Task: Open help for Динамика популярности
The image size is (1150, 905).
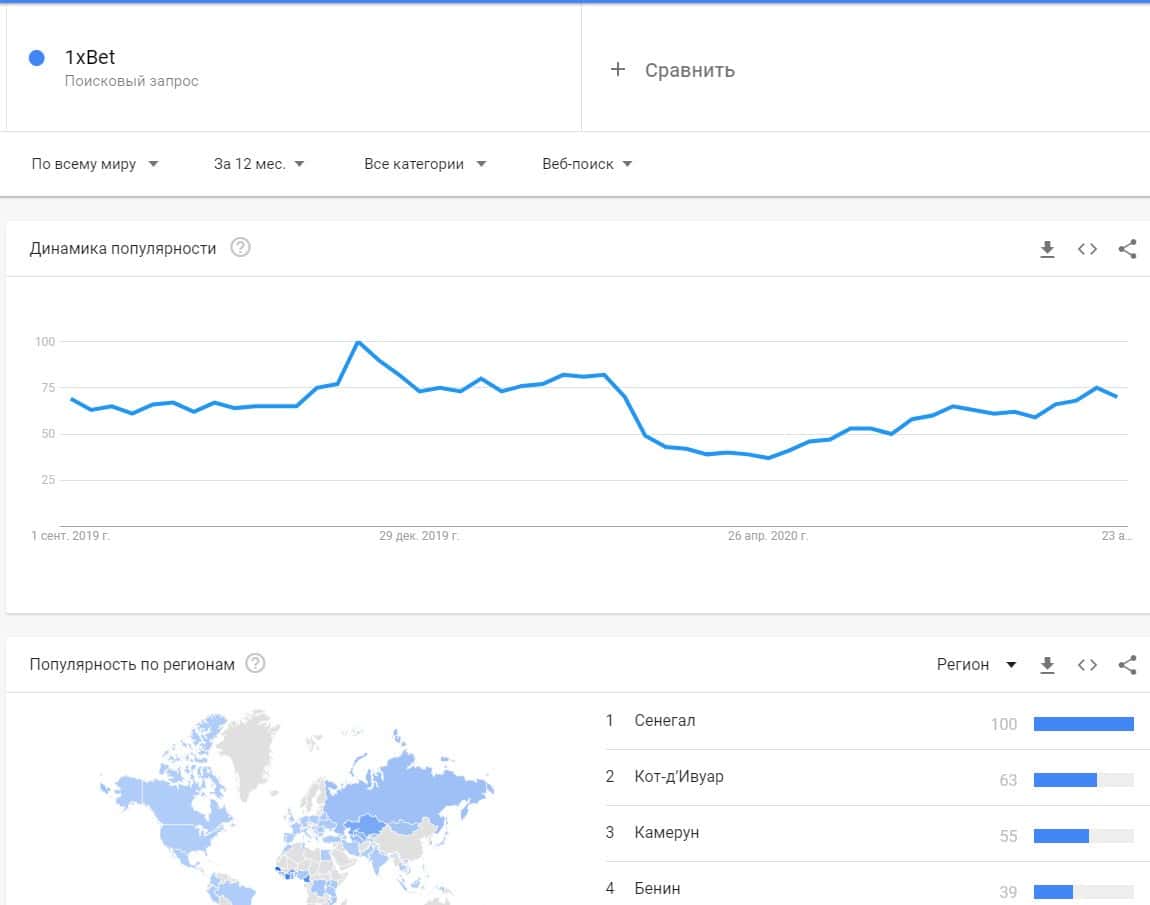Action: [240, 248]
